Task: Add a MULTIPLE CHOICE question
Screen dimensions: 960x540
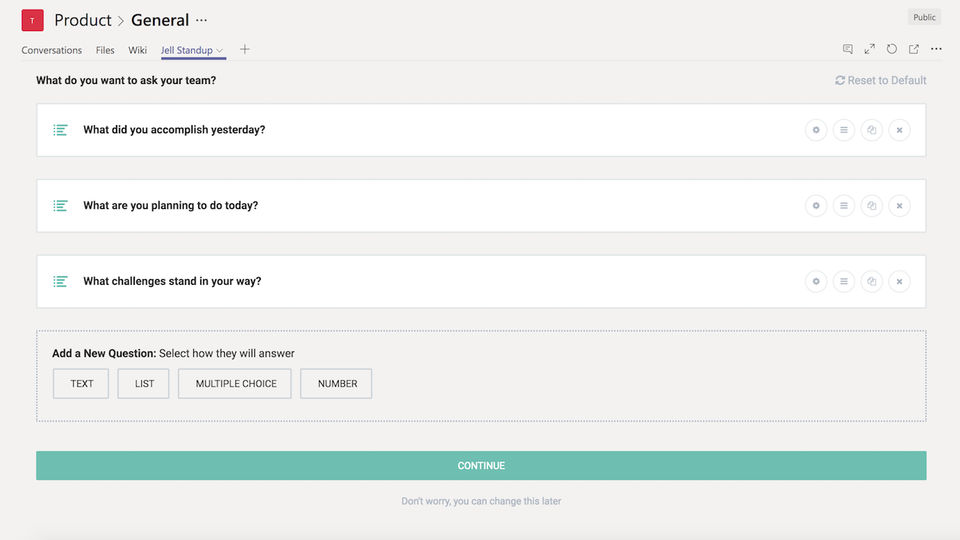Action: click(235, 384)
